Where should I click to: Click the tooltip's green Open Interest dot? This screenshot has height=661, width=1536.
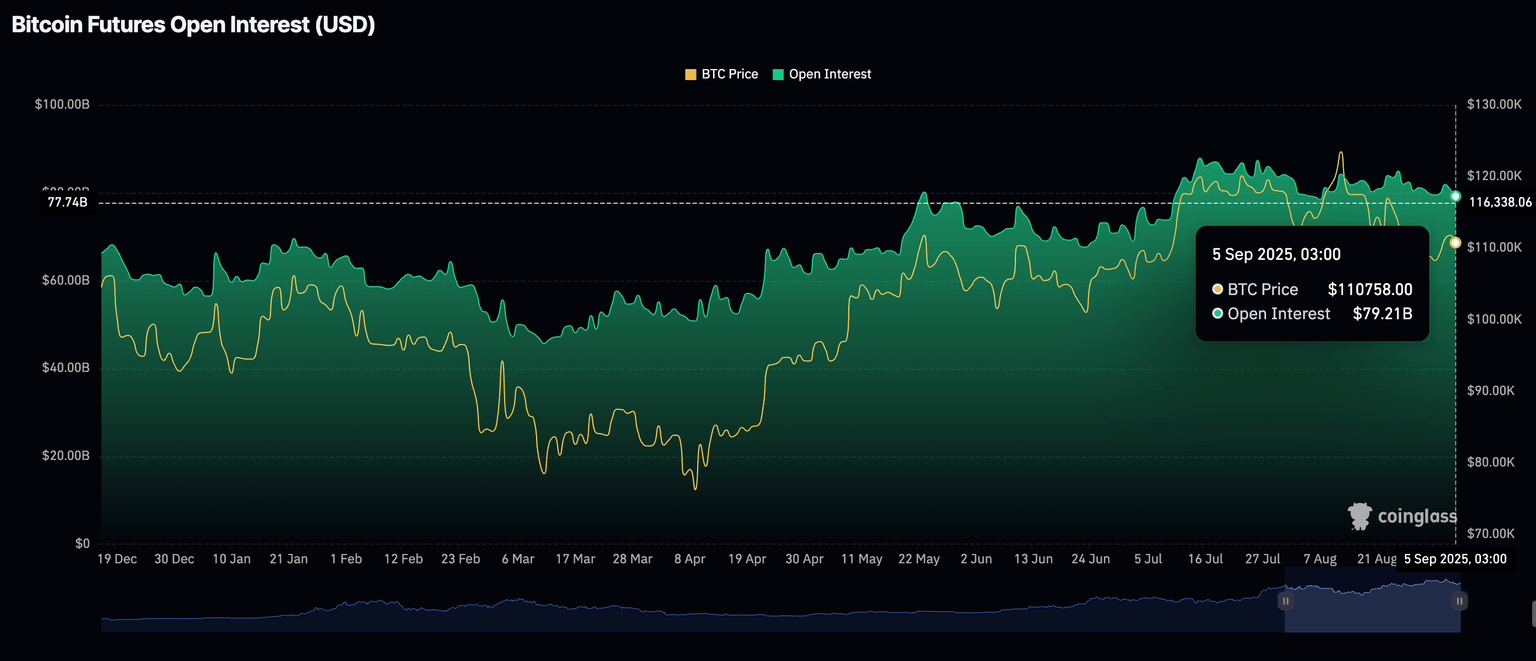point(1217,314)
